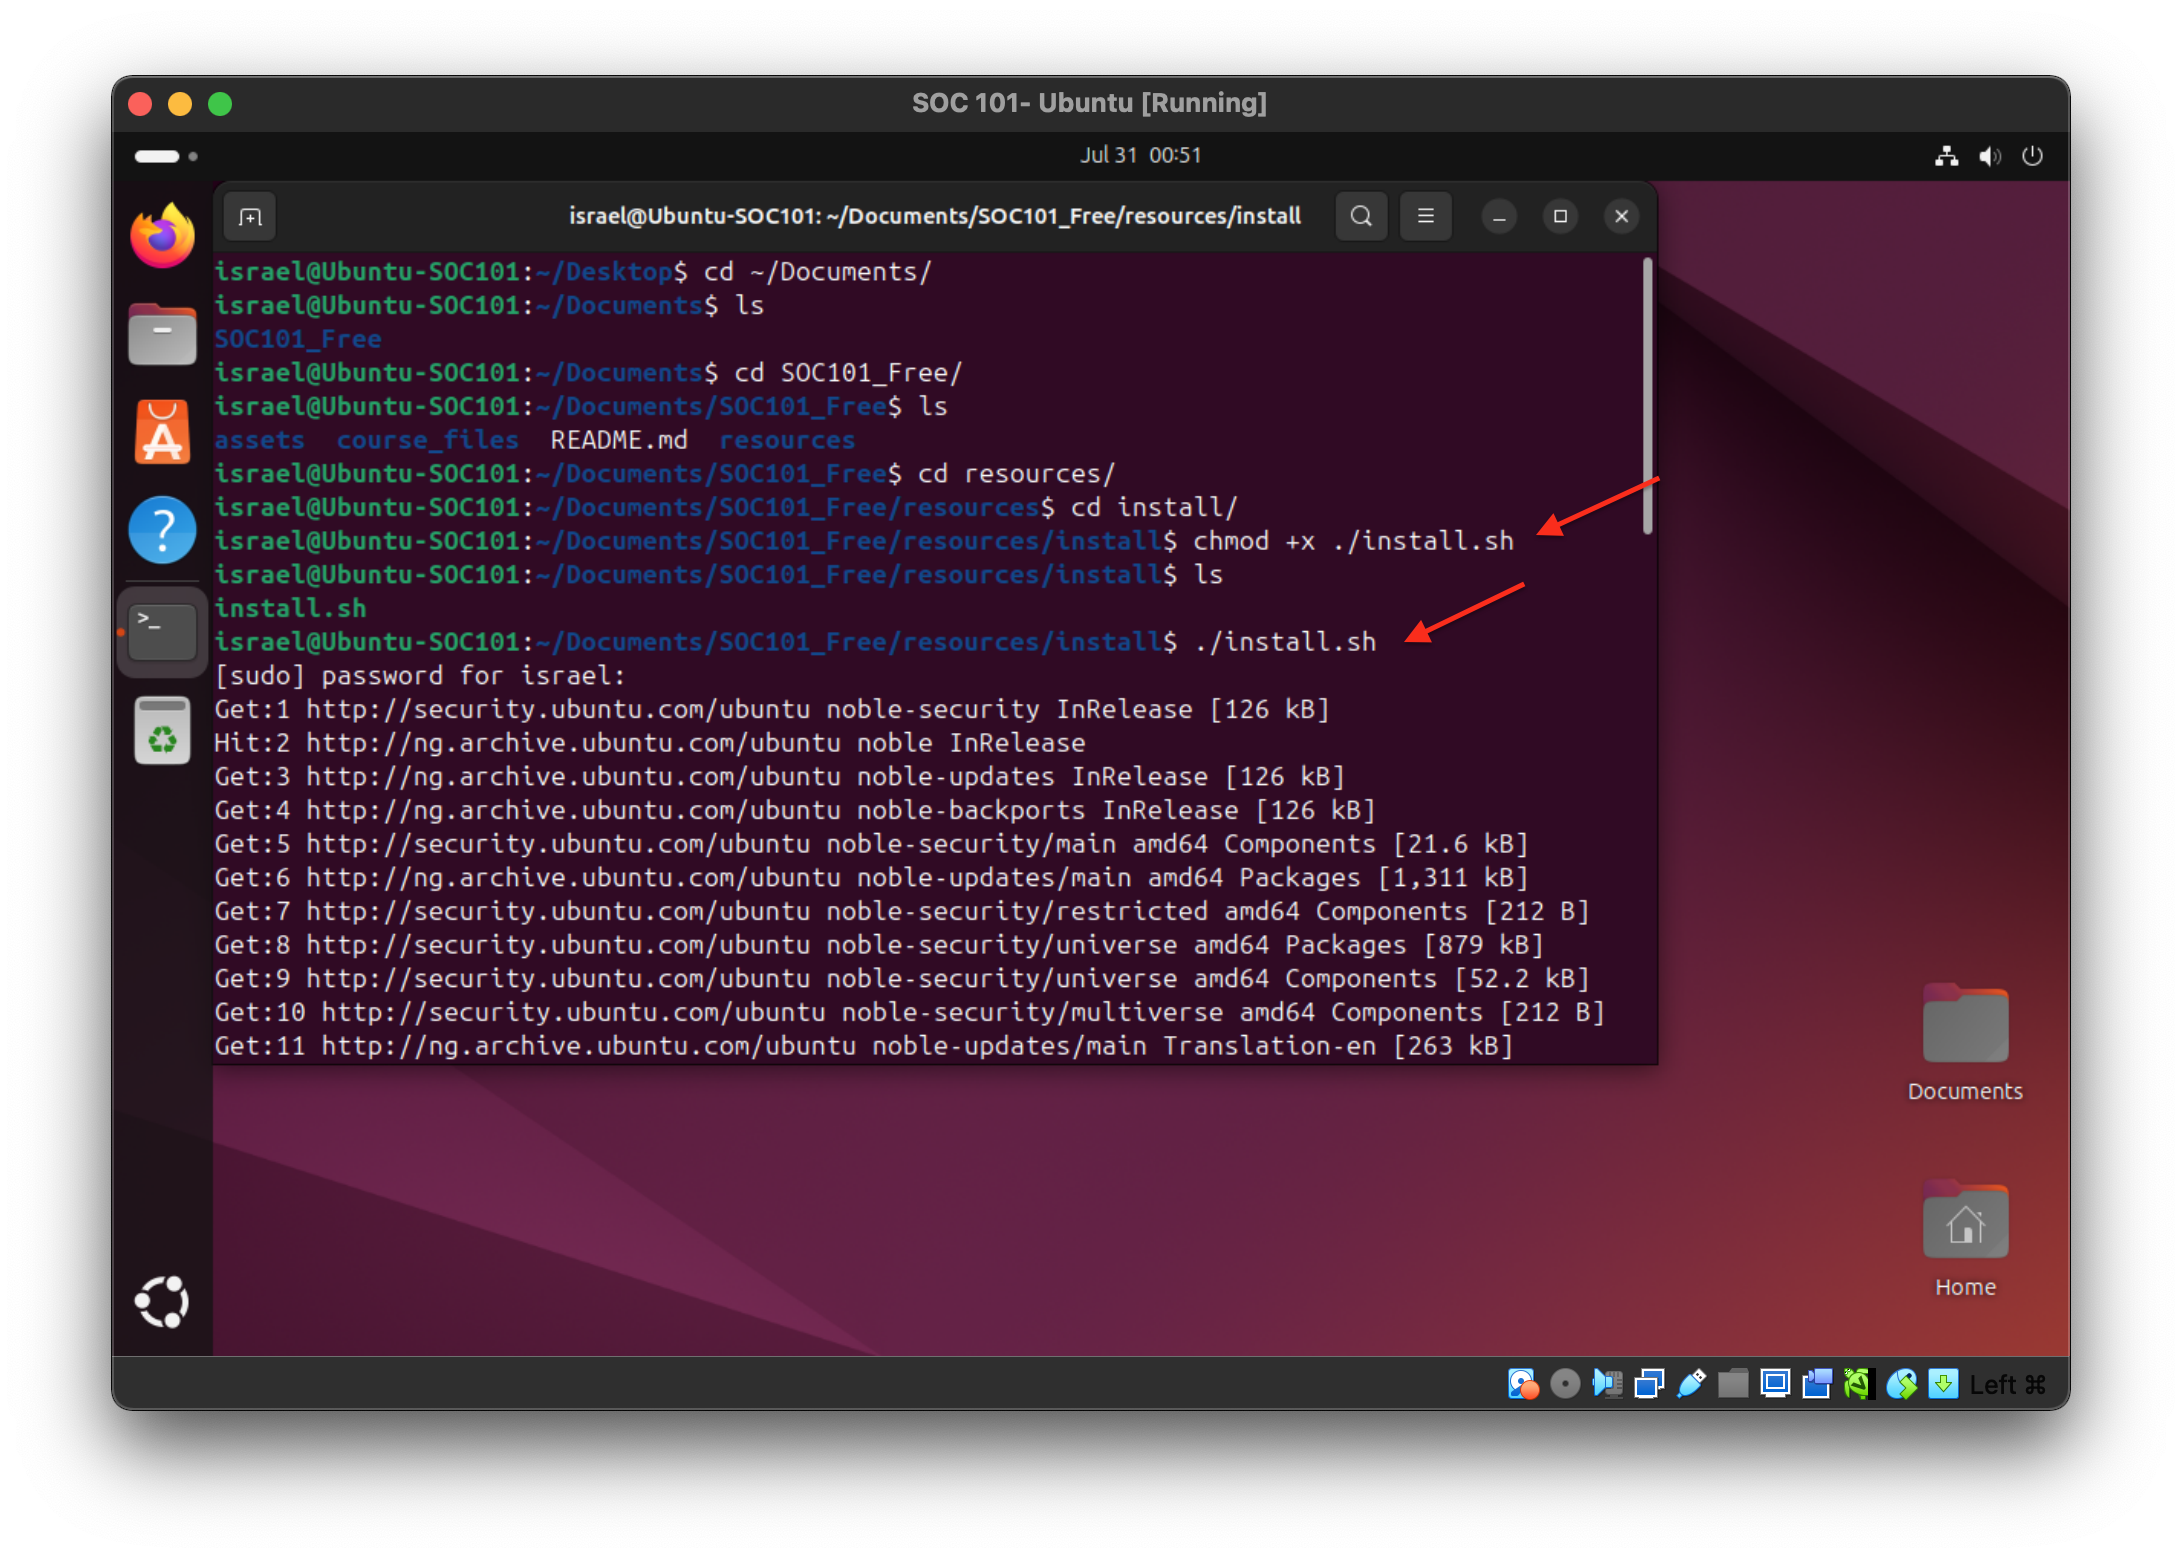2182x1558 pixels.
Task: Click the terminal title path text
Action: pos(935,216)
